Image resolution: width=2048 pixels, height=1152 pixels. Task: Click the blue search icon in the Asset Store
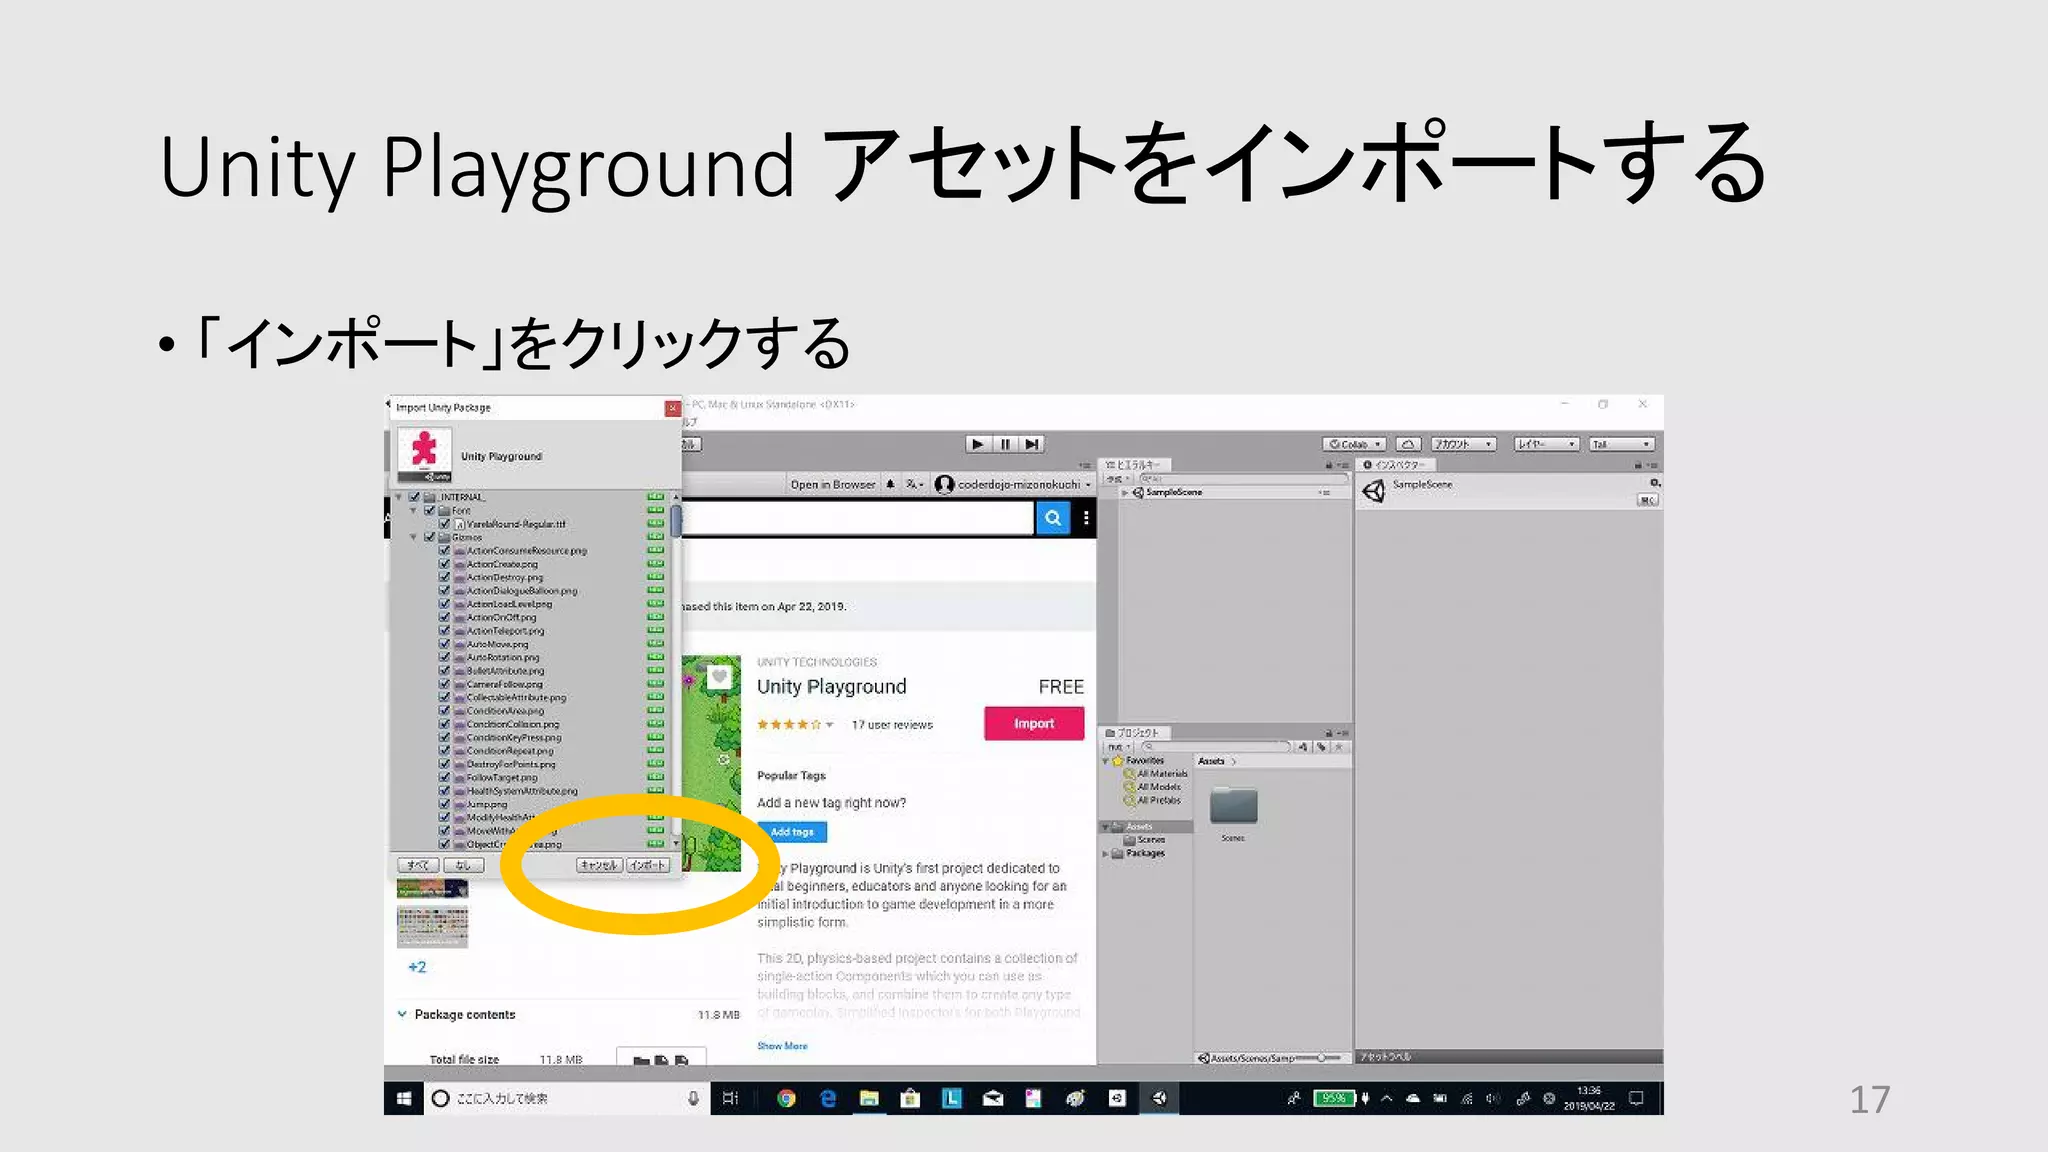1053,518
